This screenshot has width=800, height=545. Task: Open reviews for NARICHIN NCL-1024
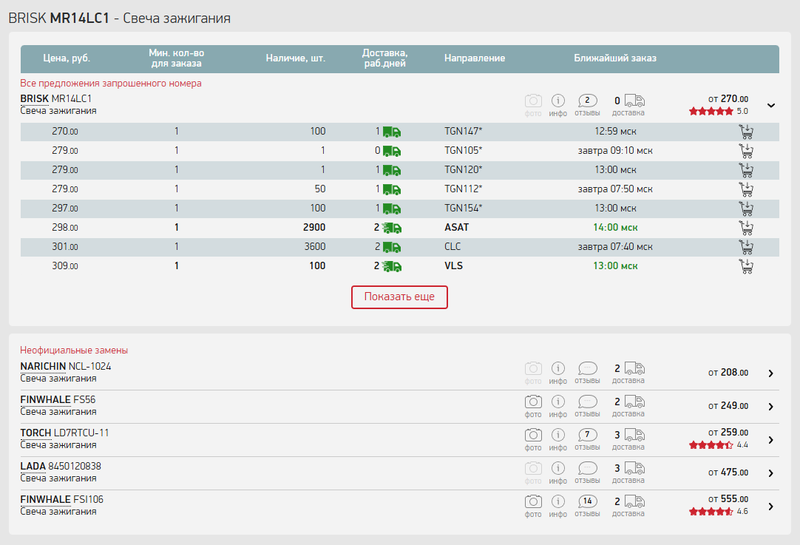point(587,368)
